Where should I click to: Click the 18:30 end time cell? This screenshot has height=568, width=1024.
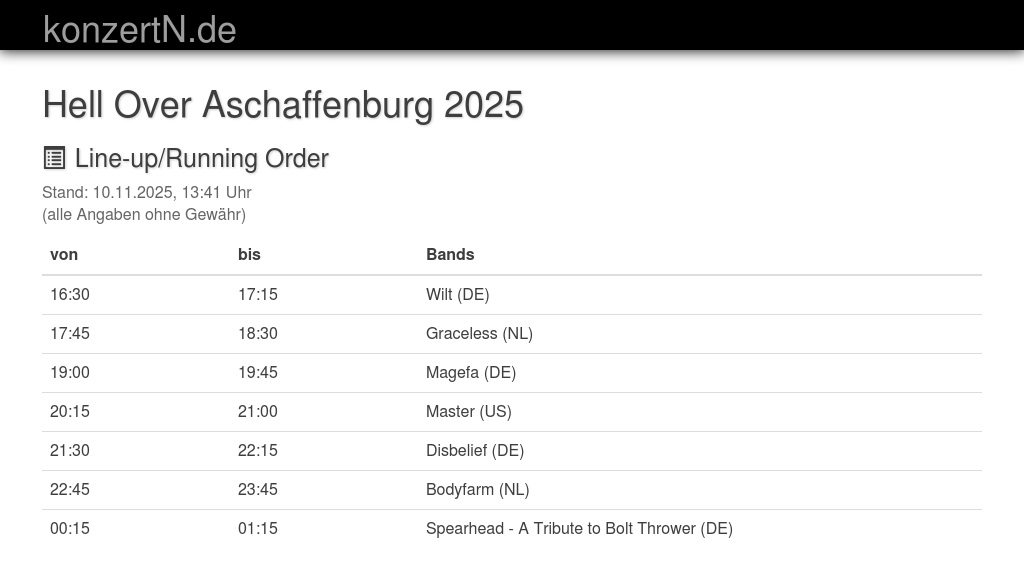258,333
